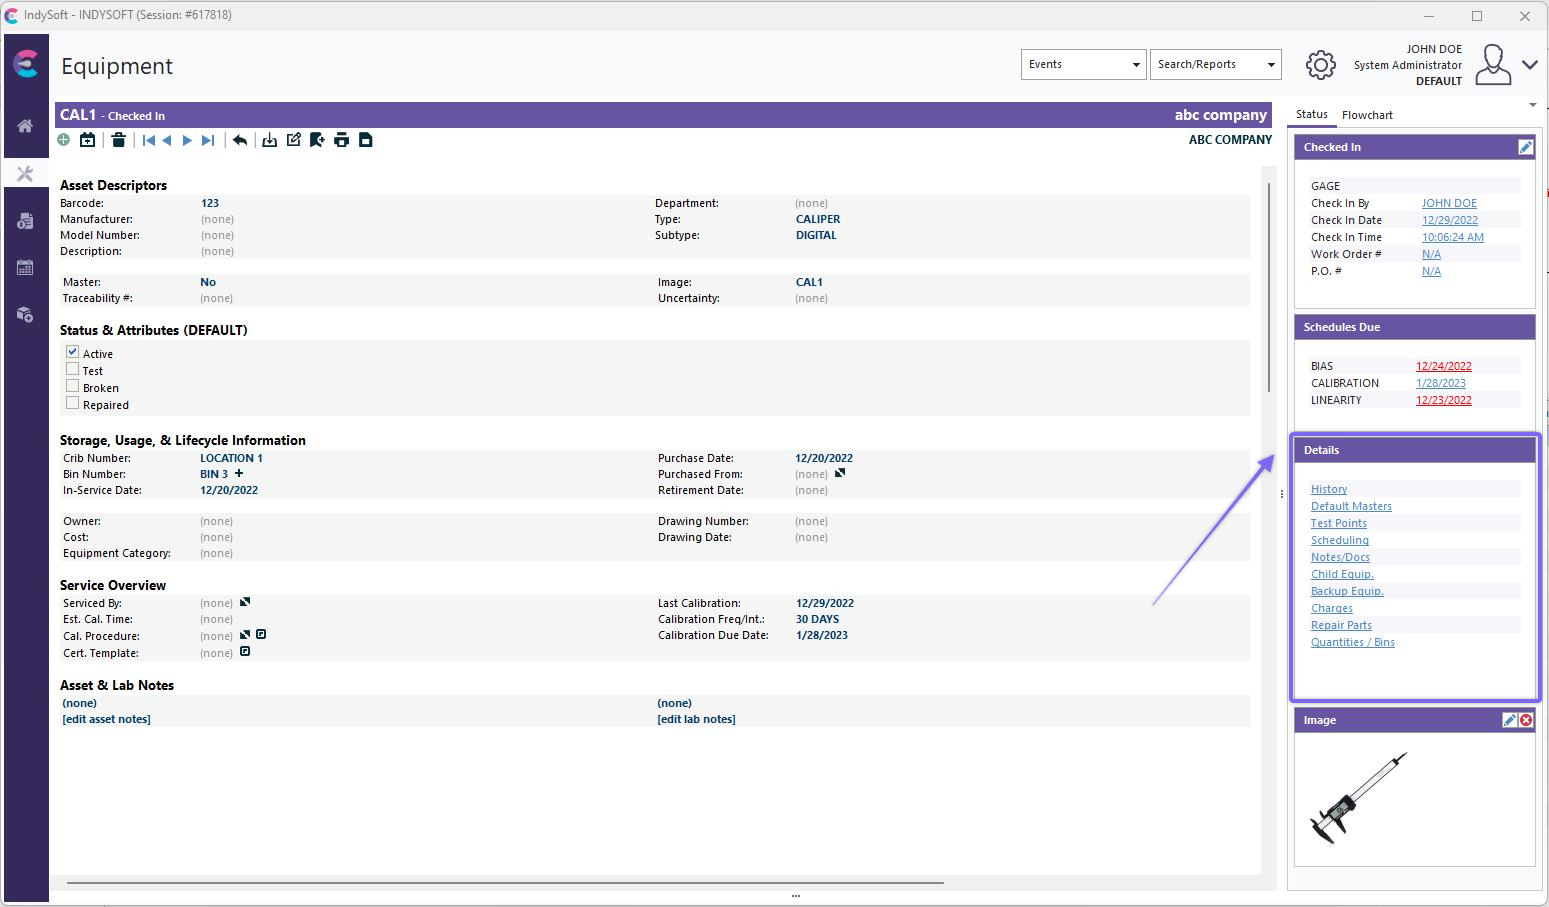The height and width of the screenshot is (907, 1549).
Task: Tick the Repaired checkbox
Action: pyautogui.click(x=72, y=403)
